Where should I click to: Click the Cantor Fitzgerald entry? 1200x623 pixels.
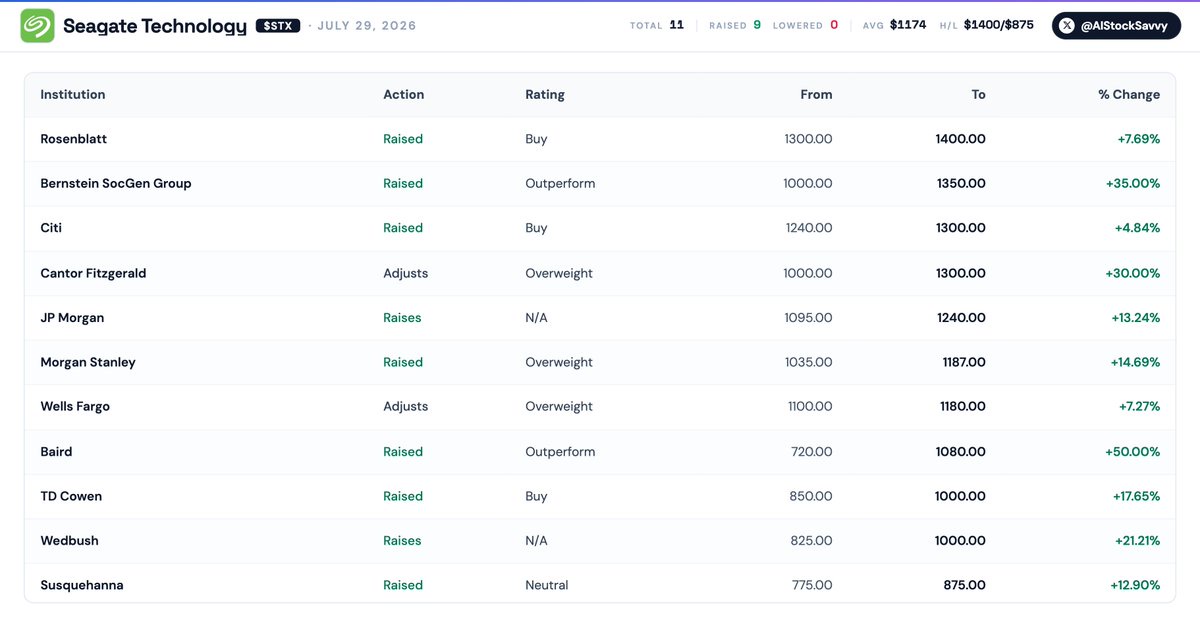click(x=93, y=273)
